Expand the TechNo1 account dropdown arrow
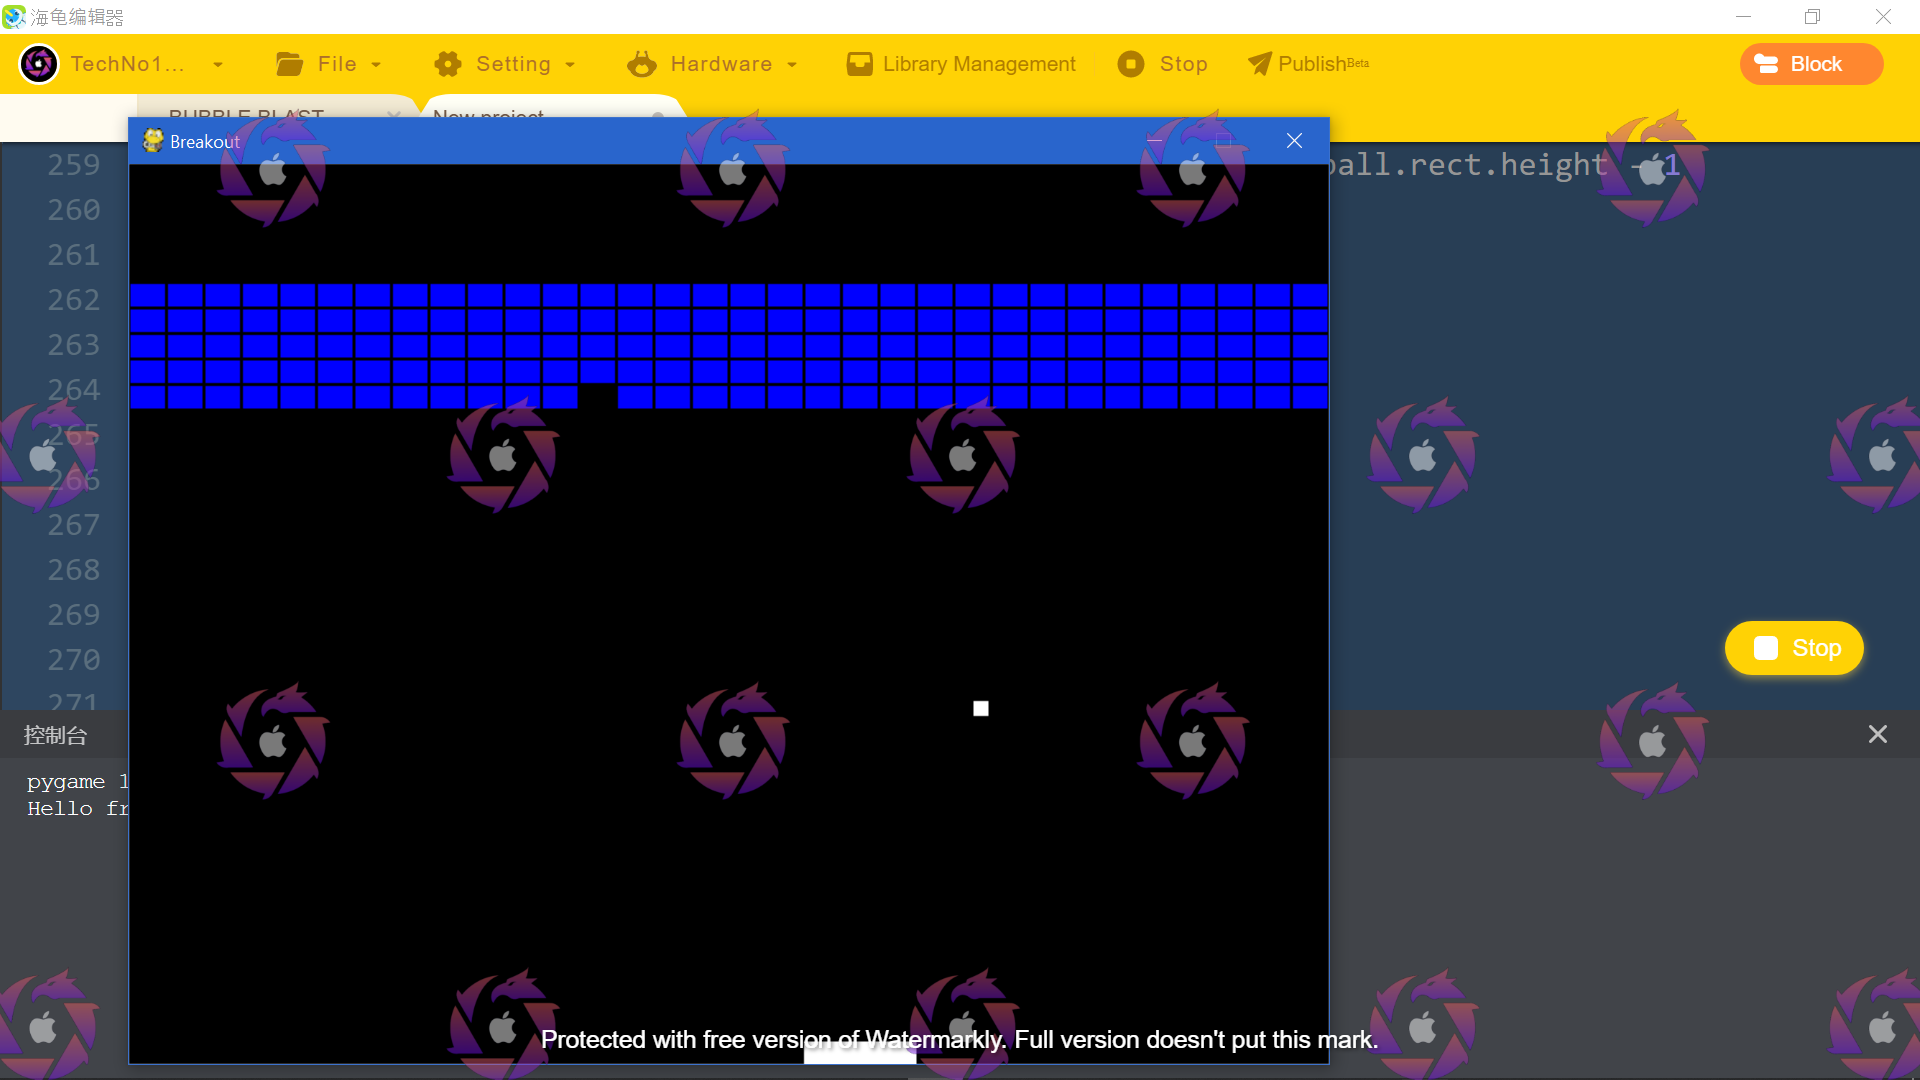The width and height of the screenshot is (1920, 1080). [x=218, y=65]
